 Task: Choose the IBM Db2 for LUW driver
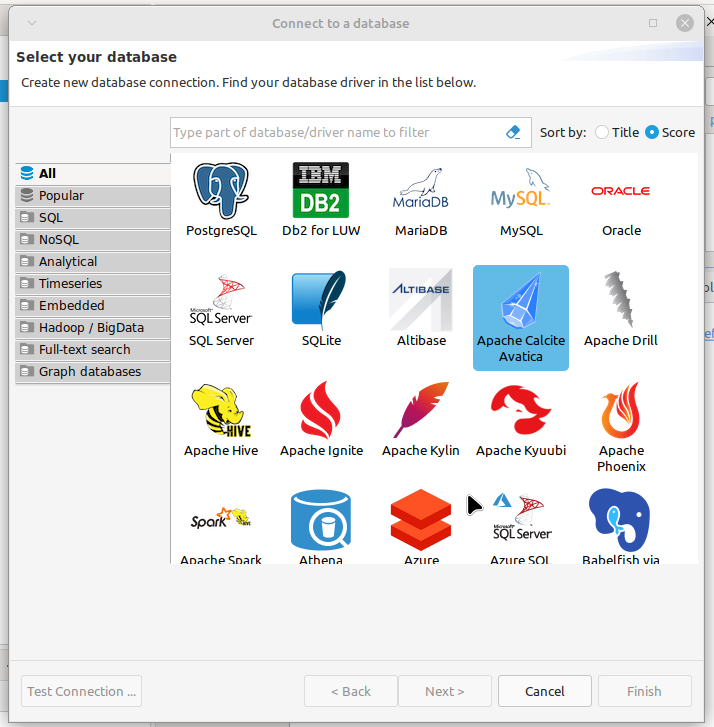click(x=321, y=199)
